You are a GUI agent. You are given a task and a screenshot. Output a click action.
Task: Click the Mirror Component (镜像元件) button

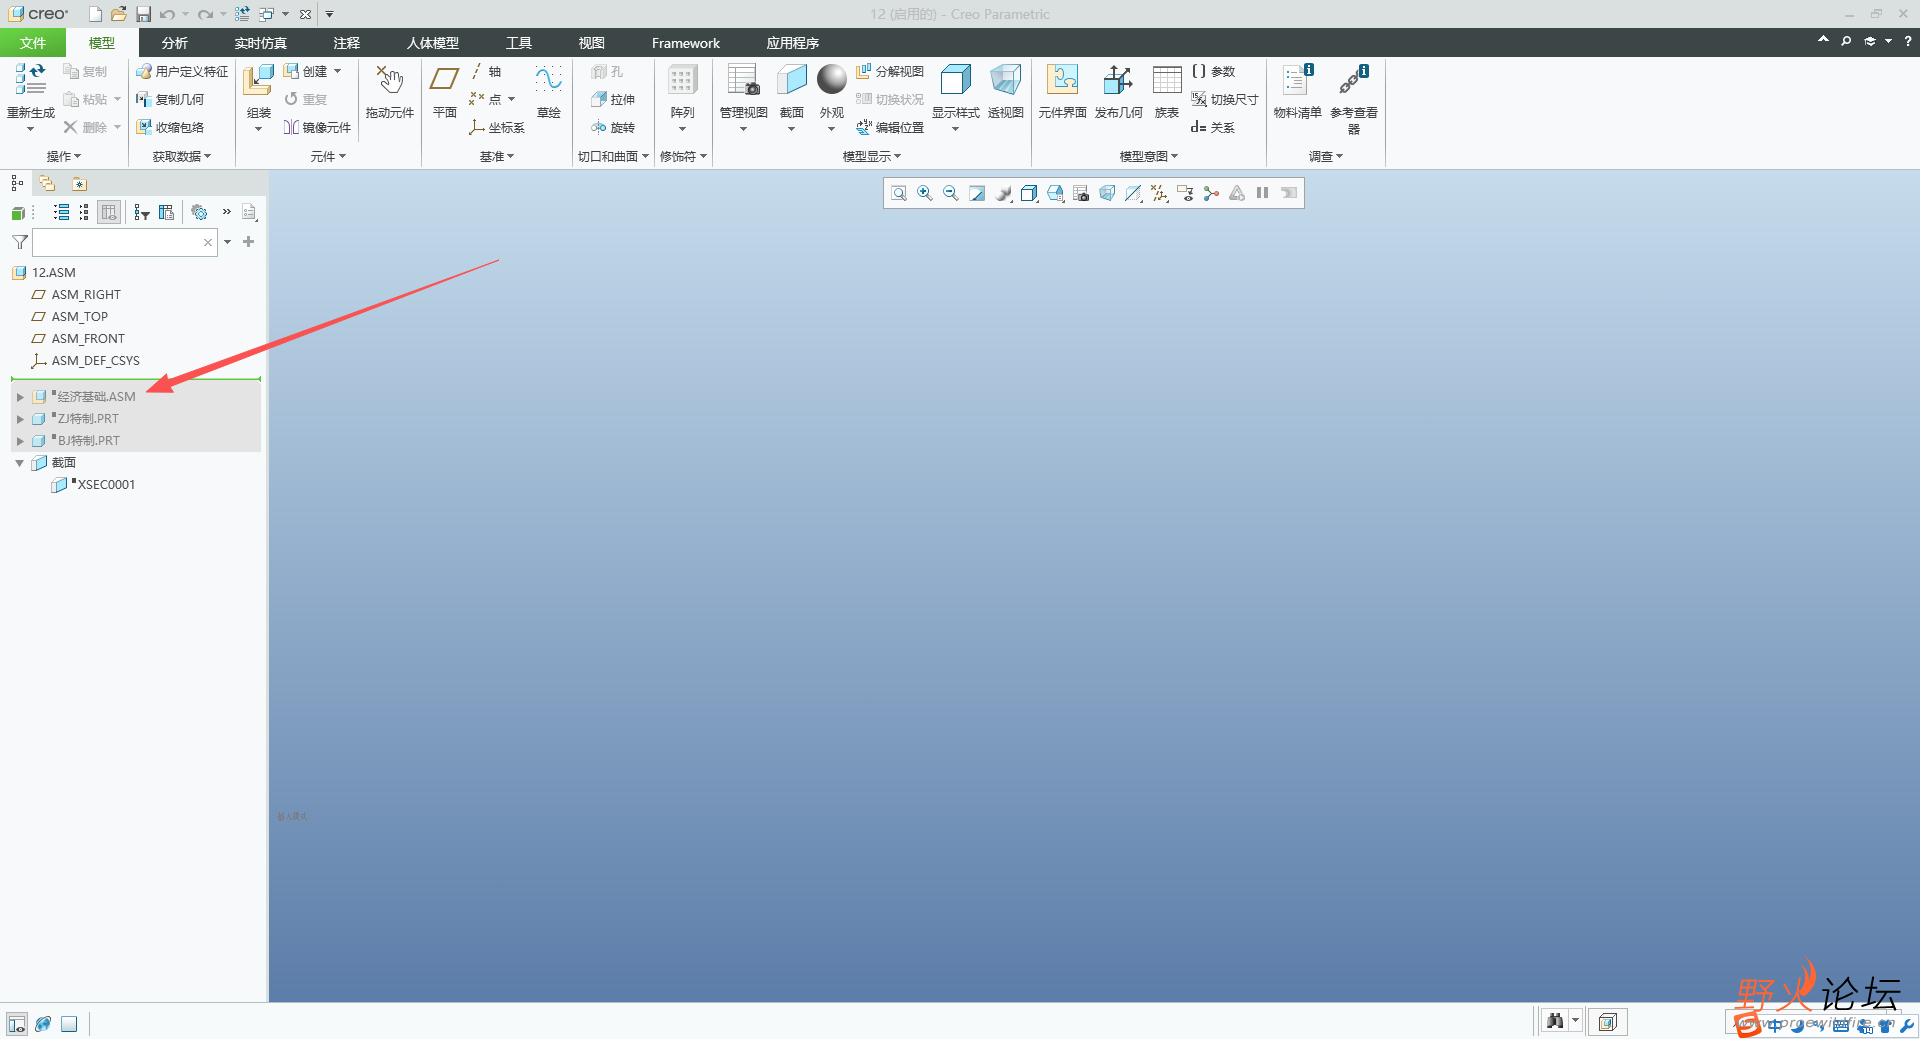coord(318,127)
